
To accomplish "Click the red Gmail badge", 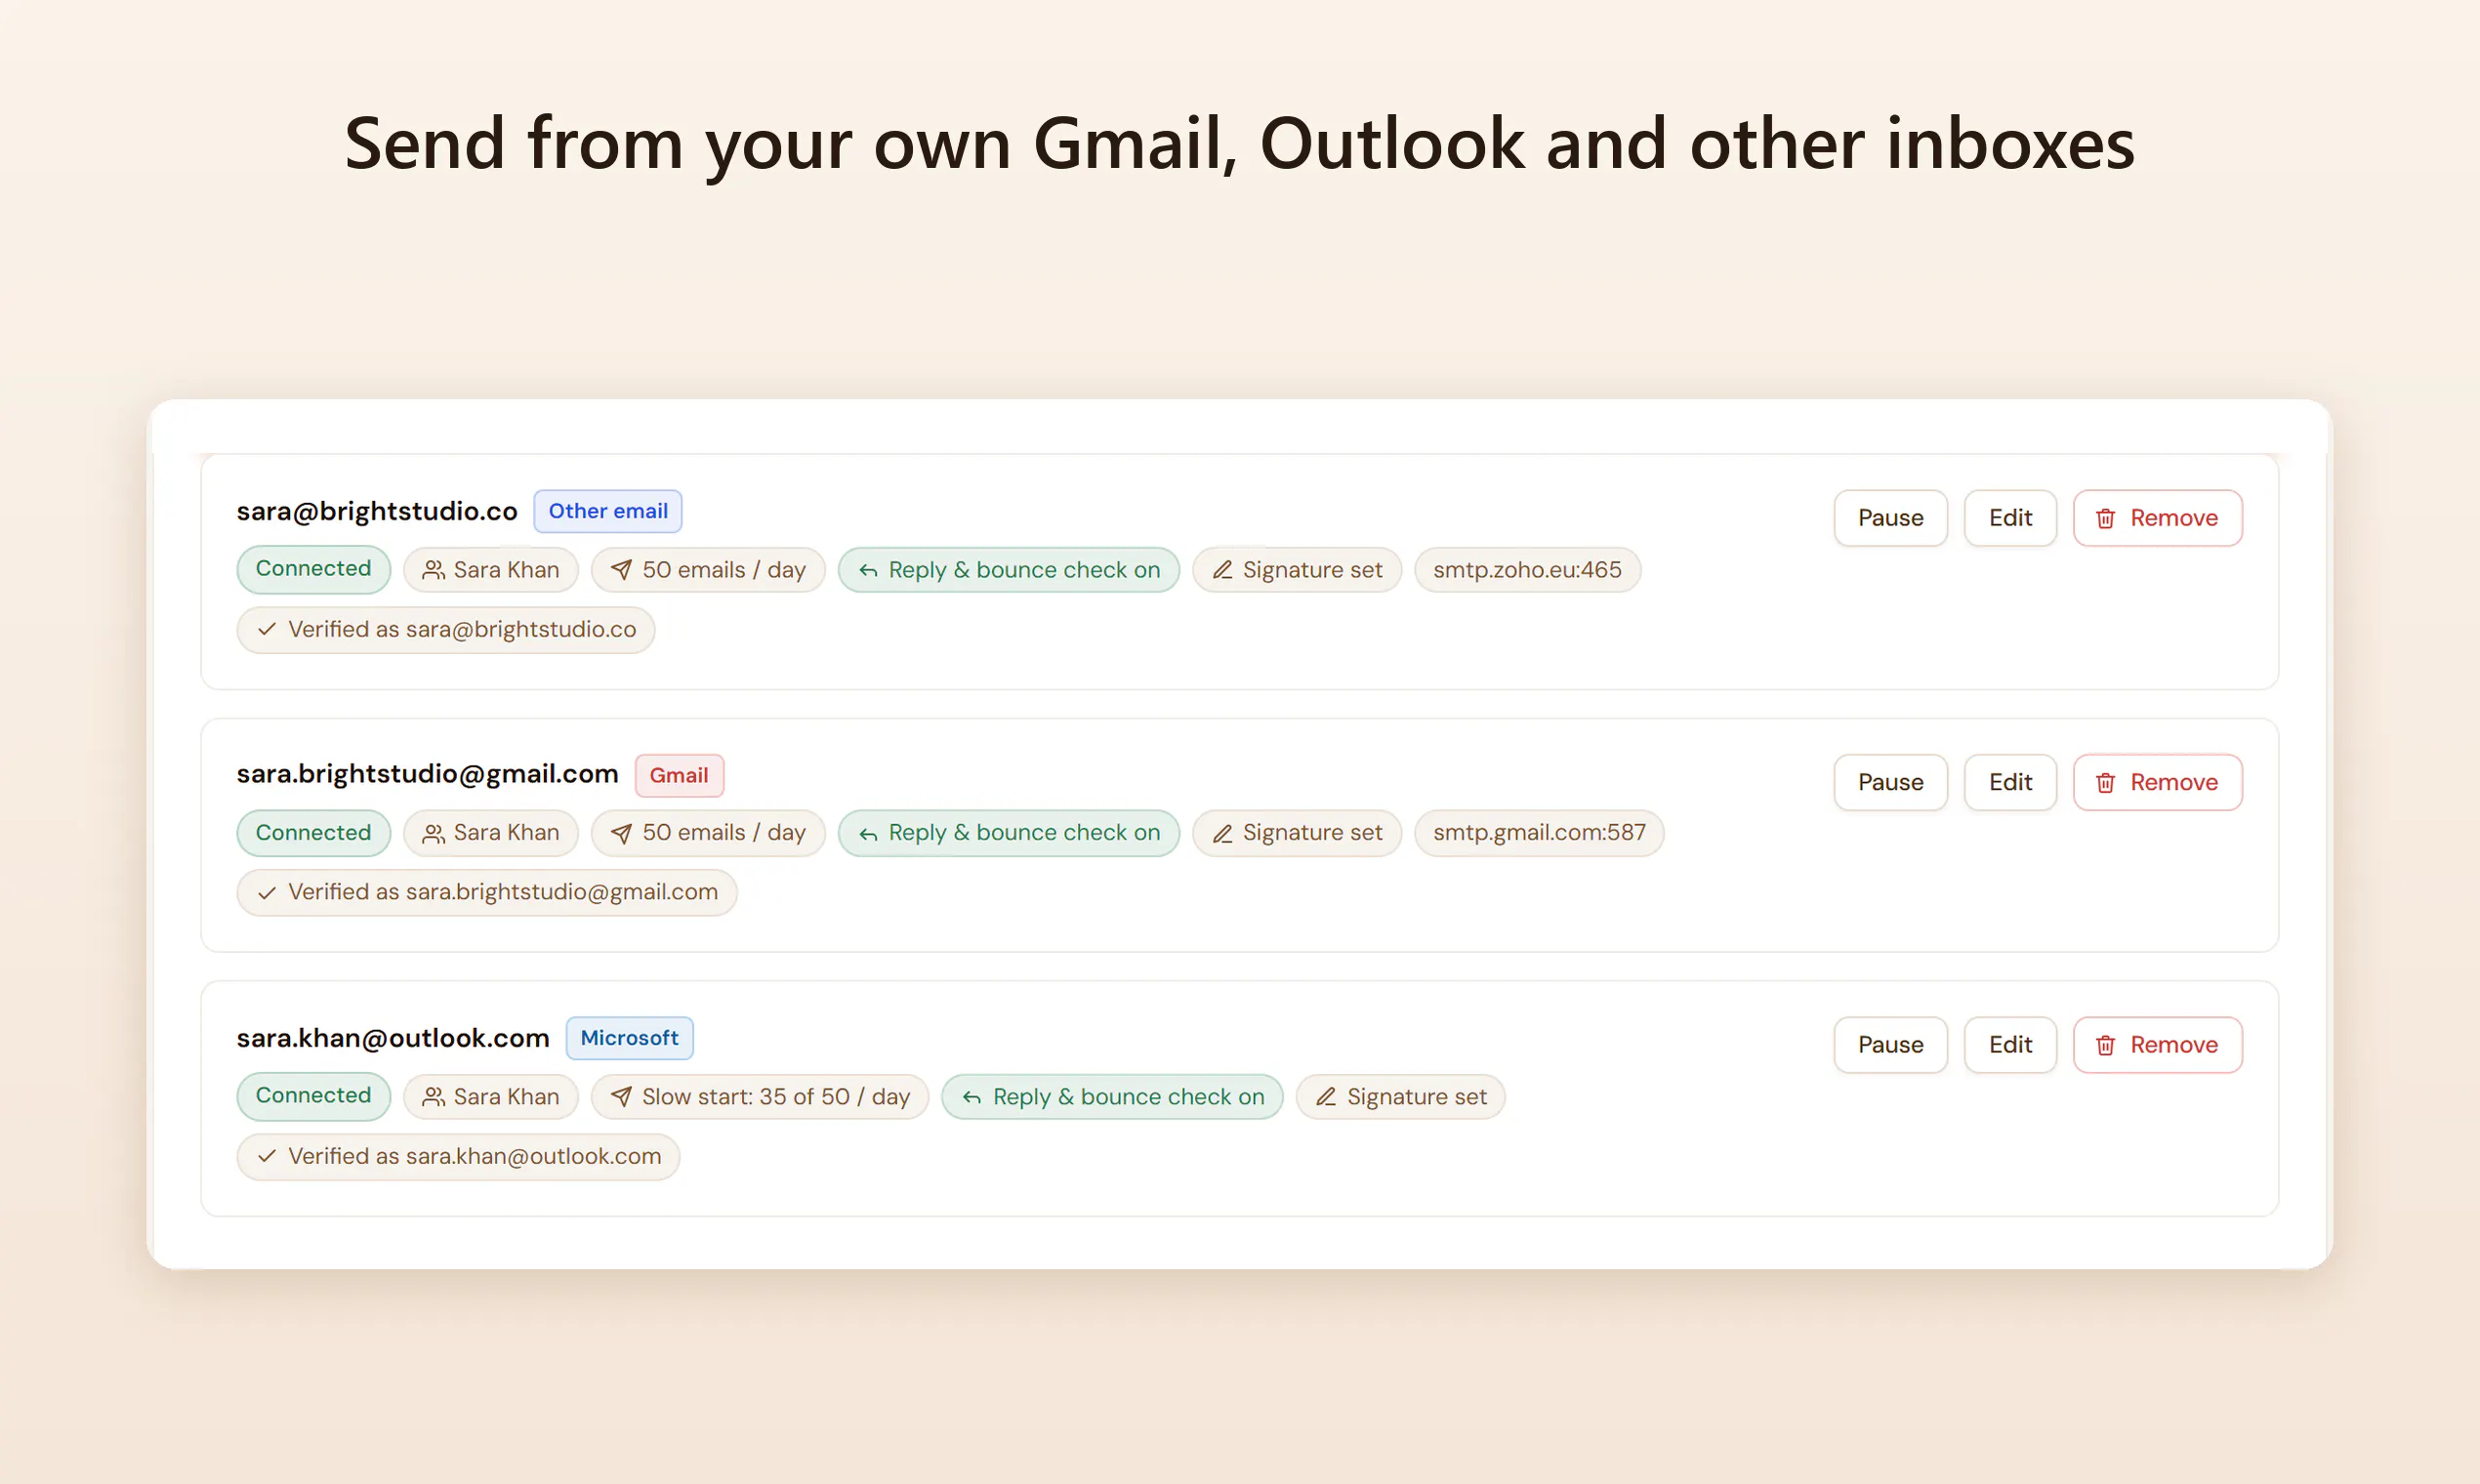I will coord(679,775).
